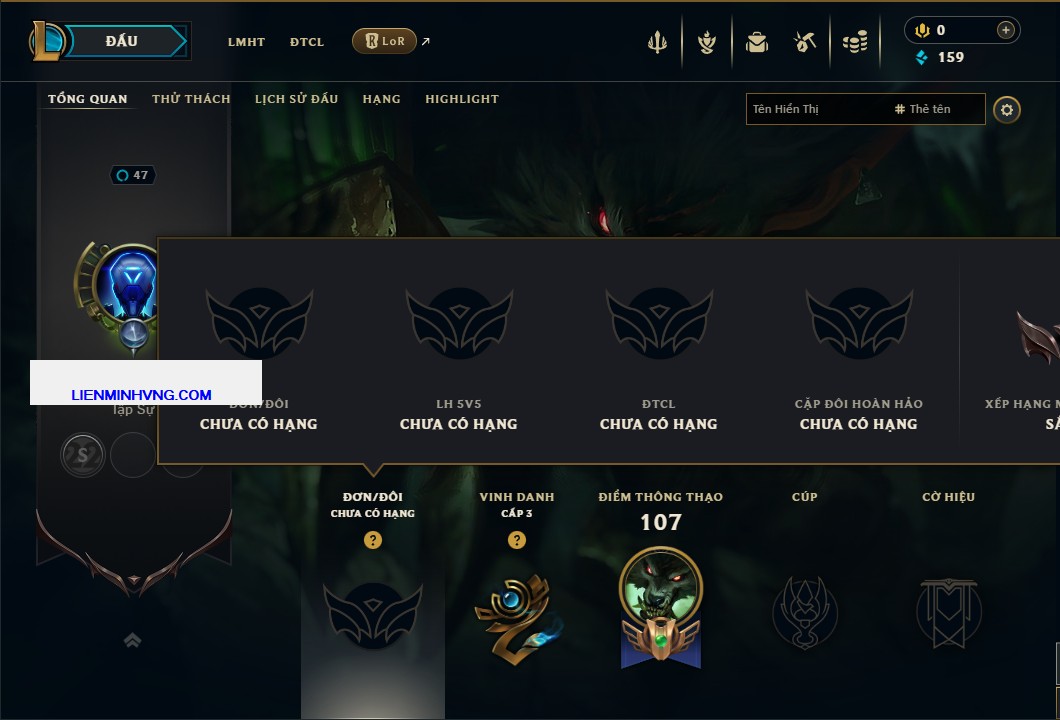The height and width of the screenshot is (720, 1060).
Task: Switch to the Thử Thách tab
Action: pyautogui.click(x=191, y=99)
